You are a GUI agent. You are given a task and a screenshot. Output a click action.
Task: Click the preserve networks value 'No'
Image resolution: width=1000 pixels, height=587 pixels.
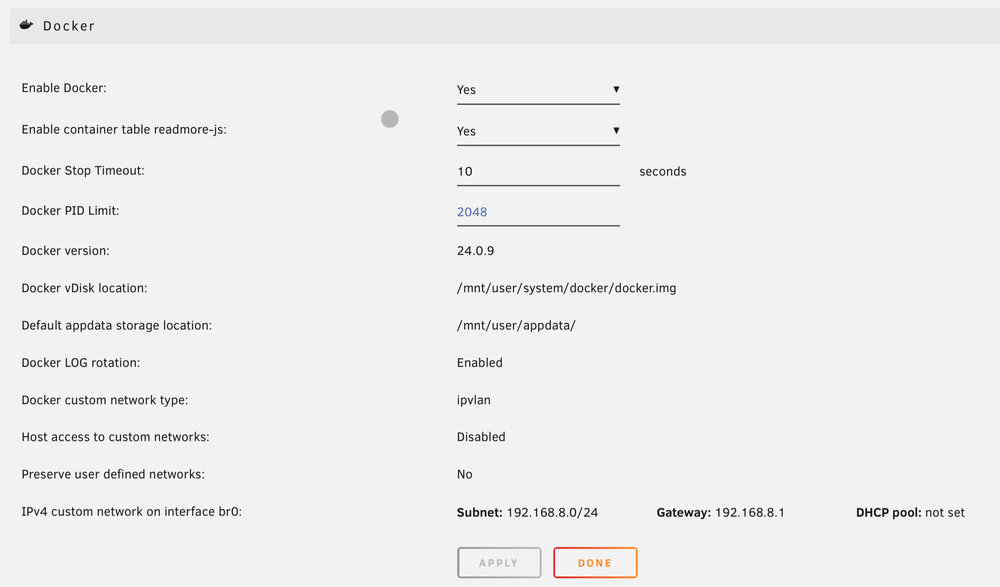464,474
